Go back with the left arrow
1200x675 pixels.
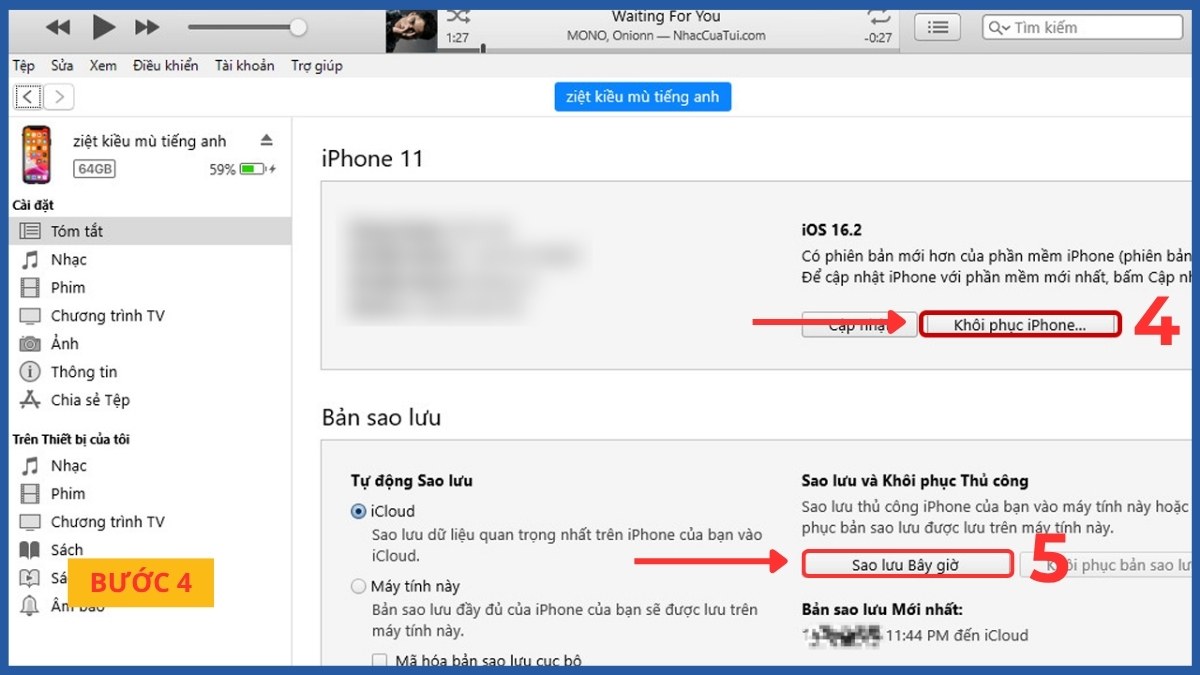tap(28, 97)
